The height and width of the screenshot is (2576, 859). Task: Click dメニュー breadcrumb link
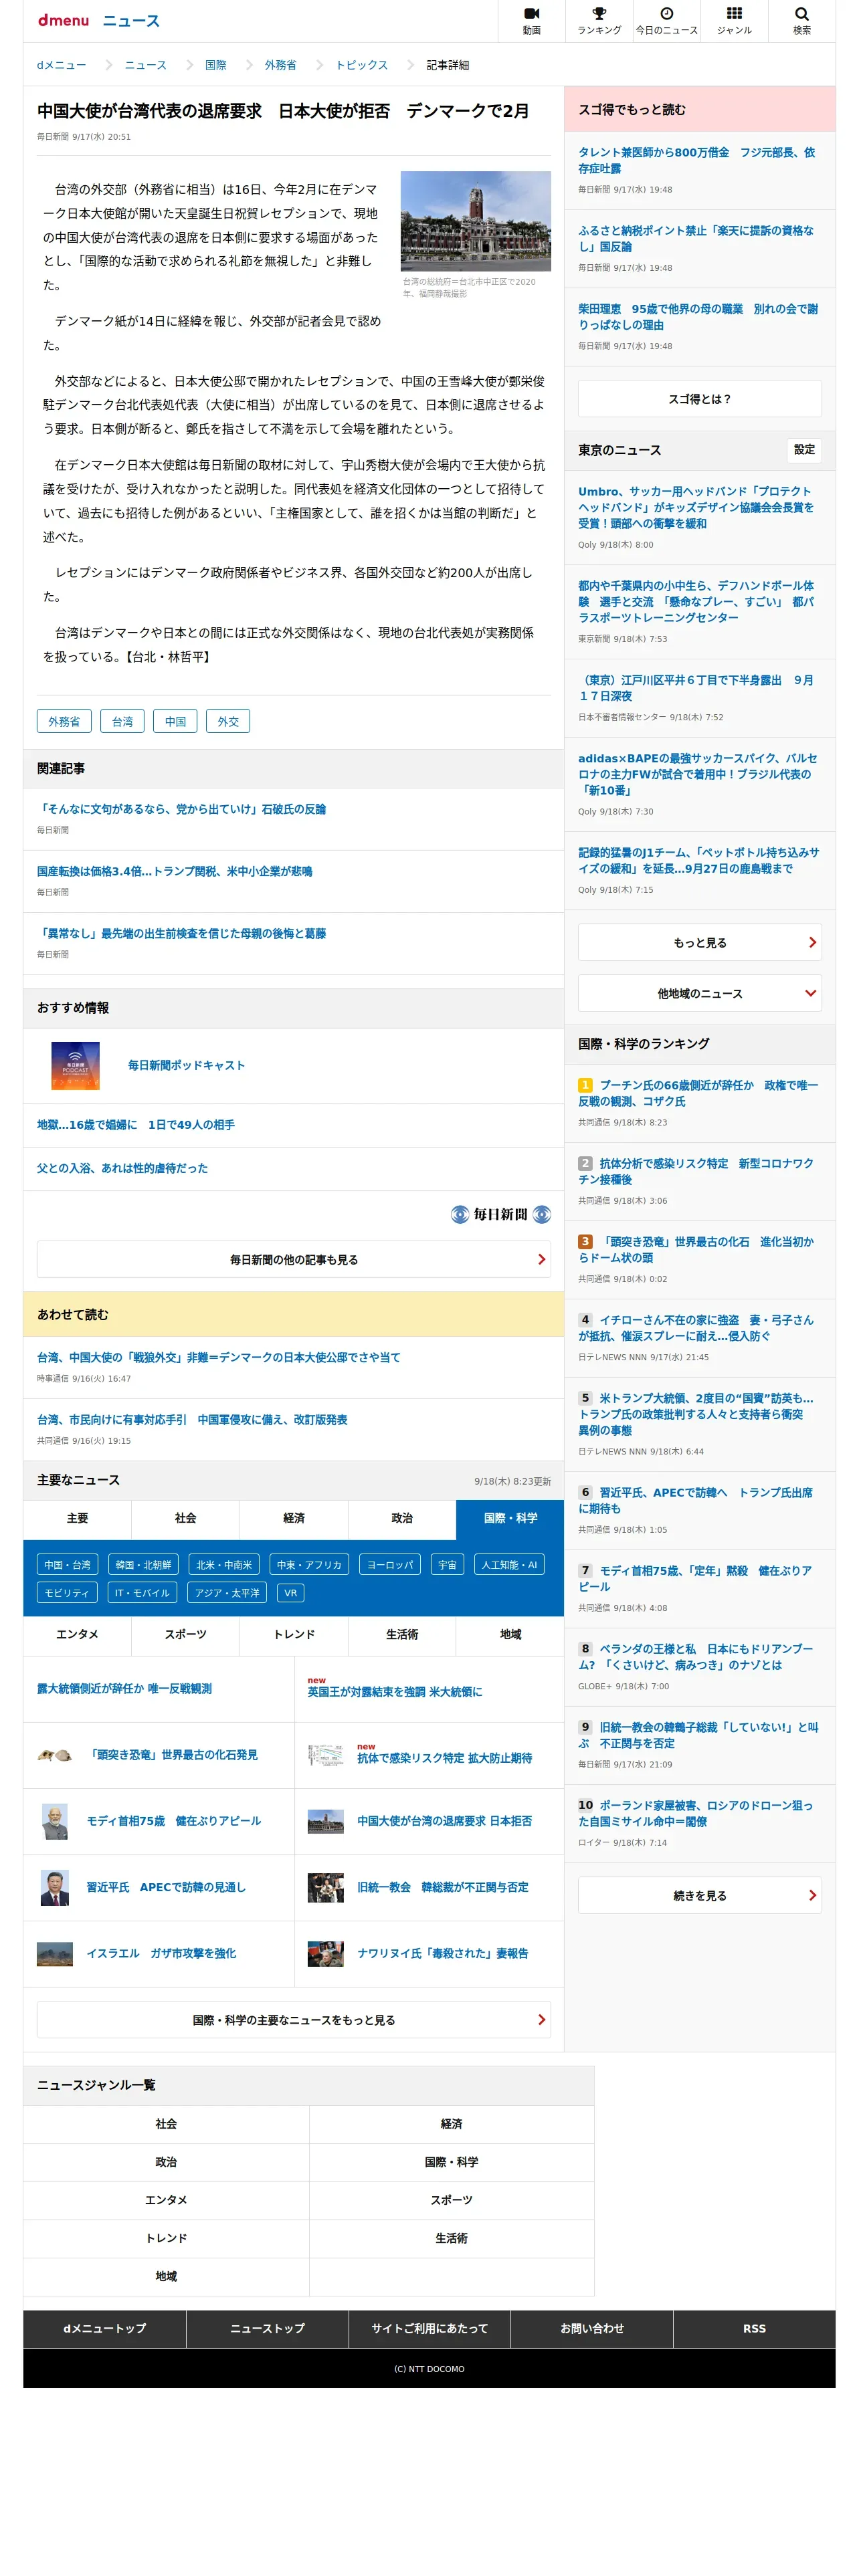(61, 65)
